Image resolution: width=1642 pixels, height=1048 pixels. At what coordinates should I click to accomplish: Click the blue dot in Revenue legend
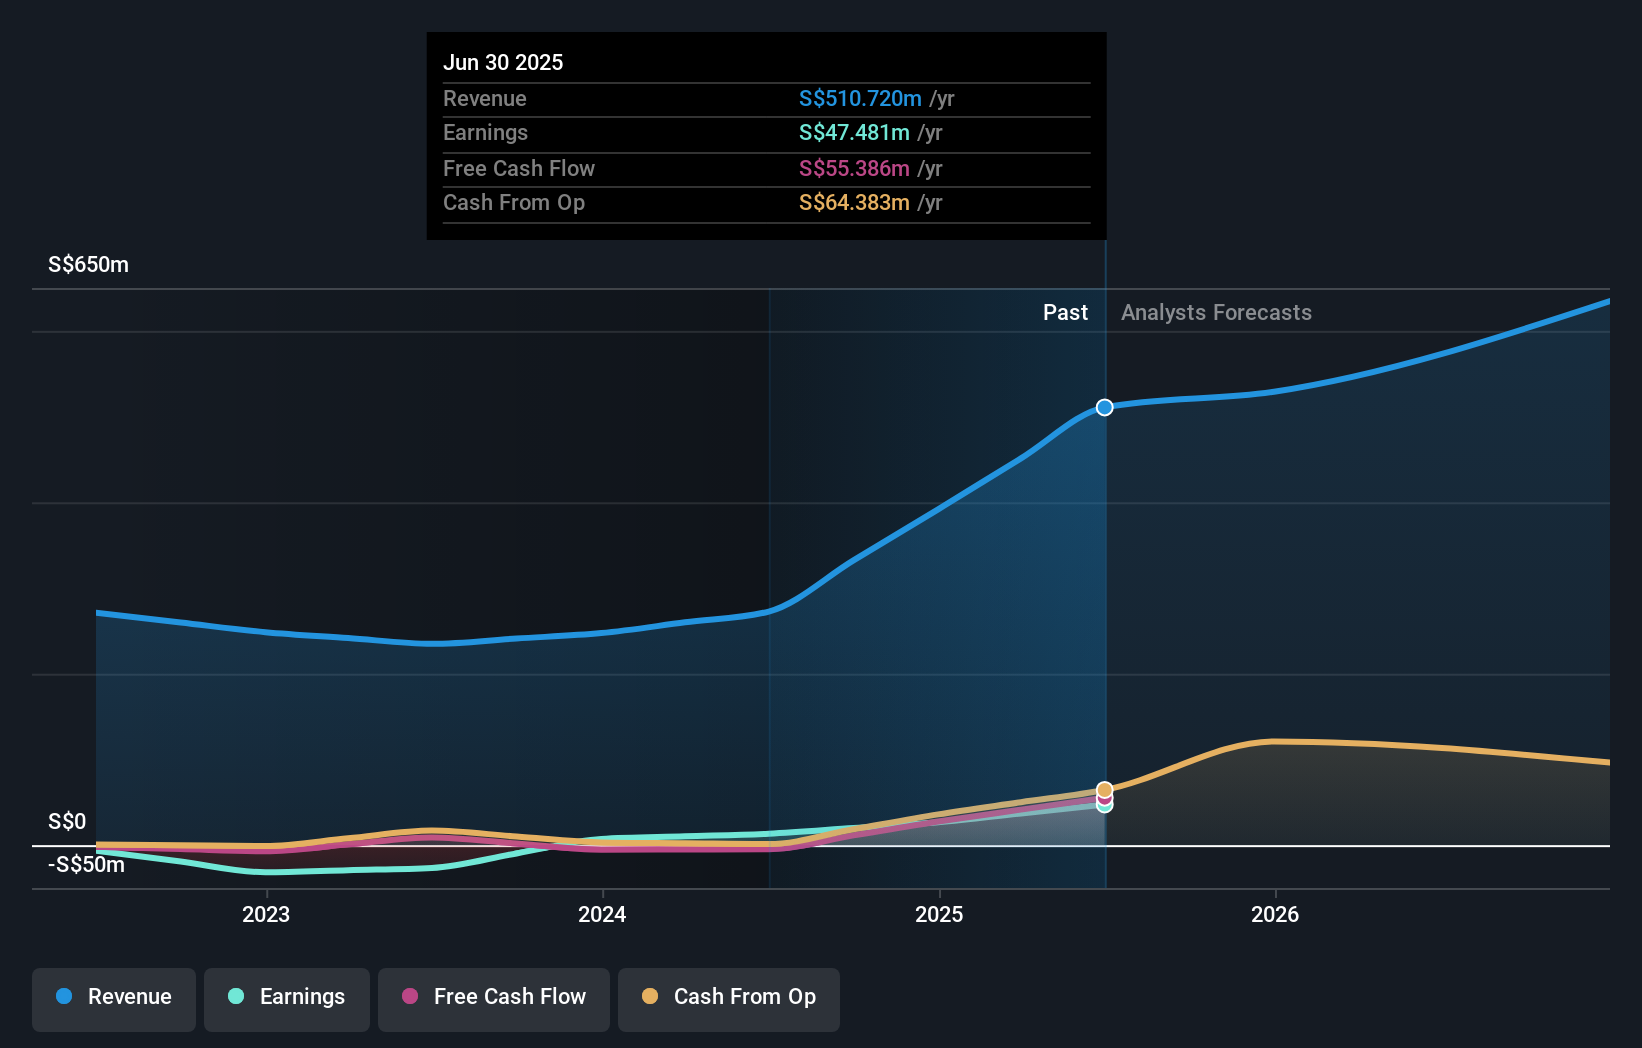pyautogui.click(x=64, y=996)
